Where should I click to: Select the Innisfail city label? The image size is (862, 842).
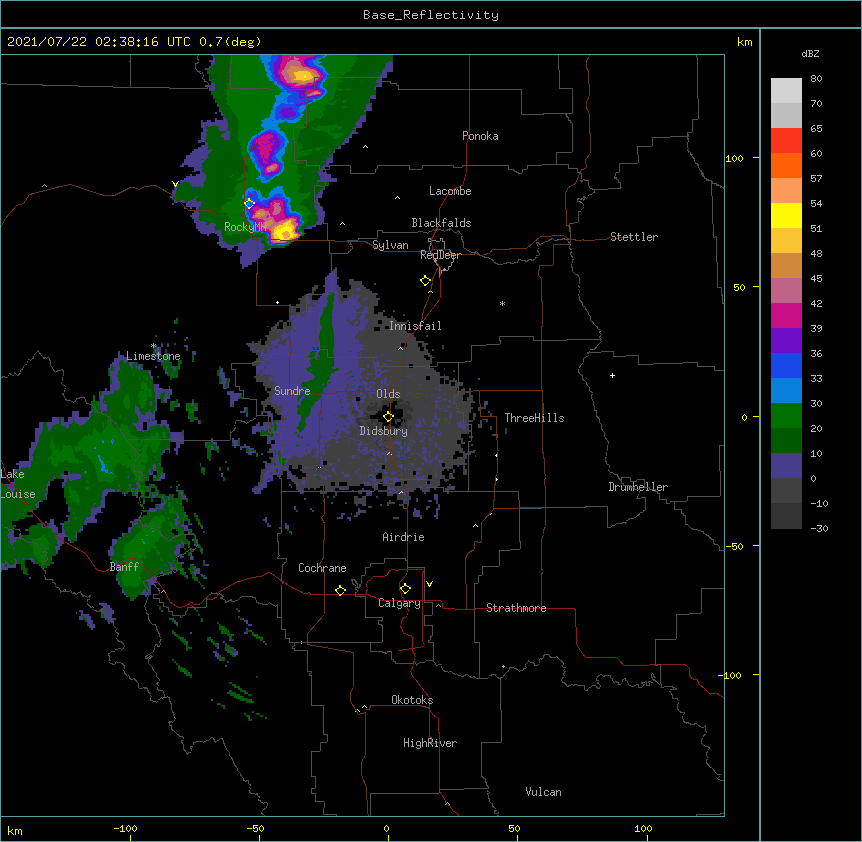415,326
